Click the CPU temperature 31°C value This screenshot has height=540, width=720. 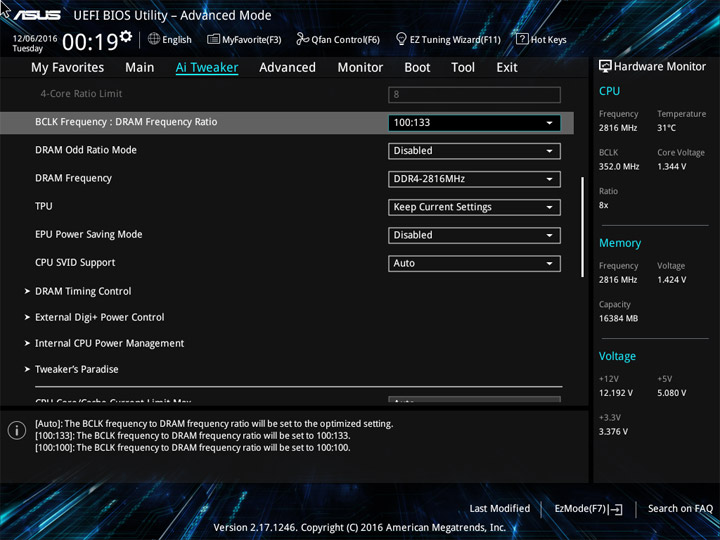[x=666, y=128]
